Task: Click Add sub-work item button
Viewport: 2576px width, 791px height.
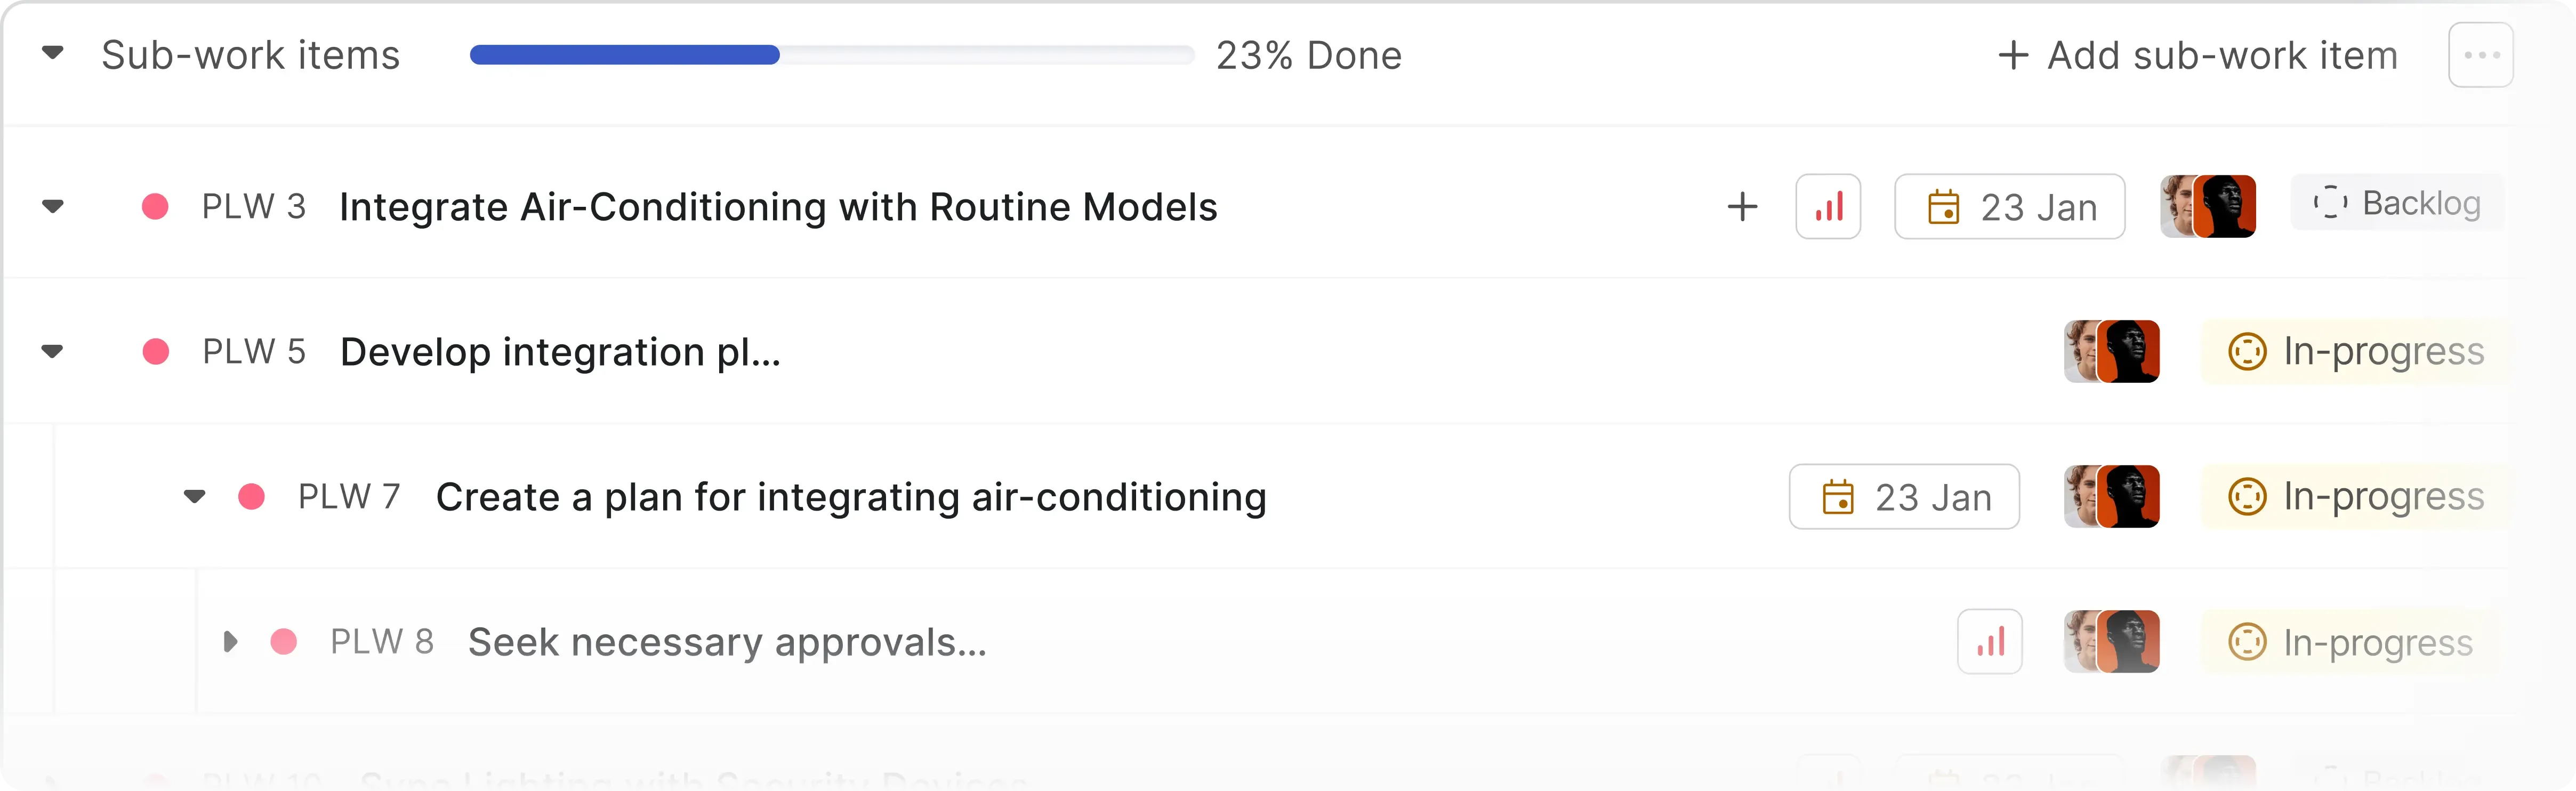Action: 2197,55
